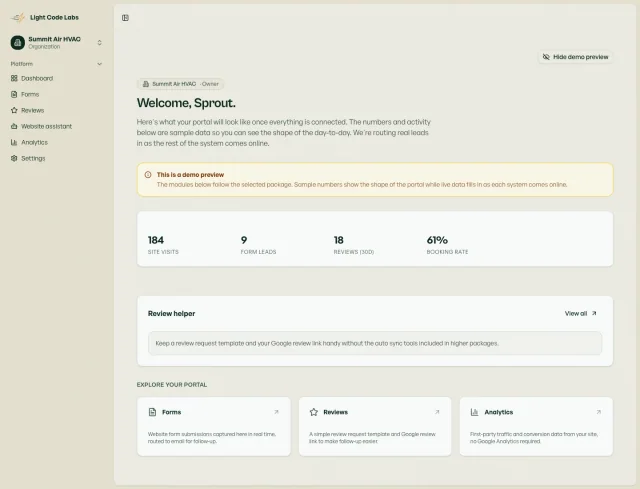Screen dimensions: 640x489
Task: Click the Forms document icon in sidebar
Action: coord(14,94)
